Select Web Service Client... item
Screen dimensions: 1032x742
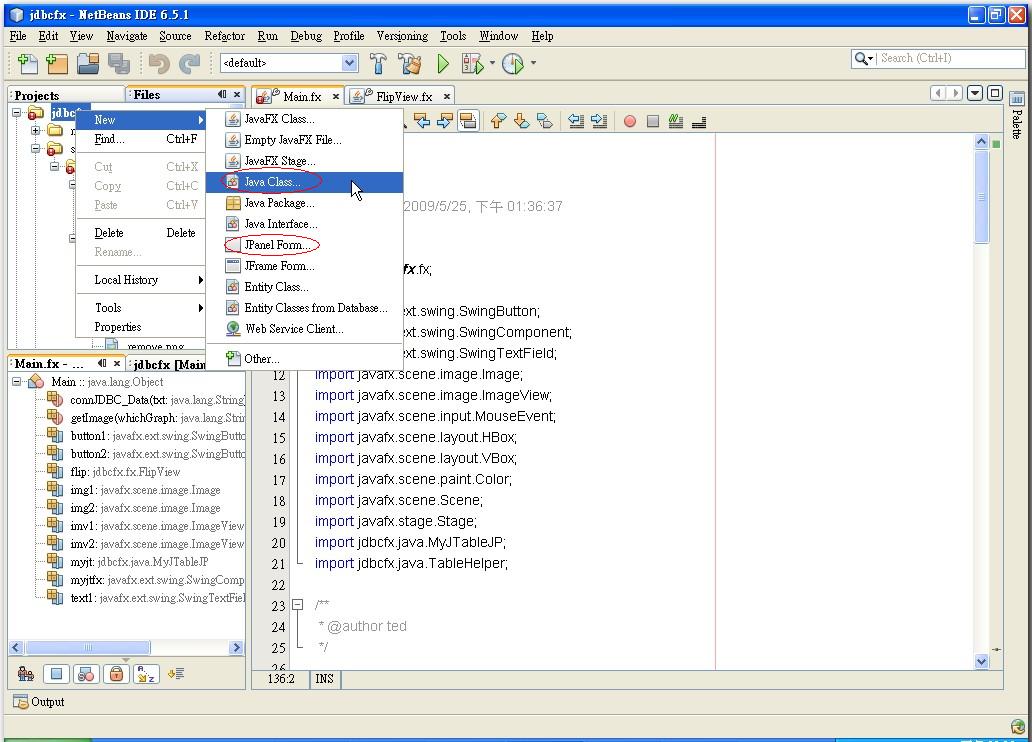pyautogui.click(x=304, y=329)
